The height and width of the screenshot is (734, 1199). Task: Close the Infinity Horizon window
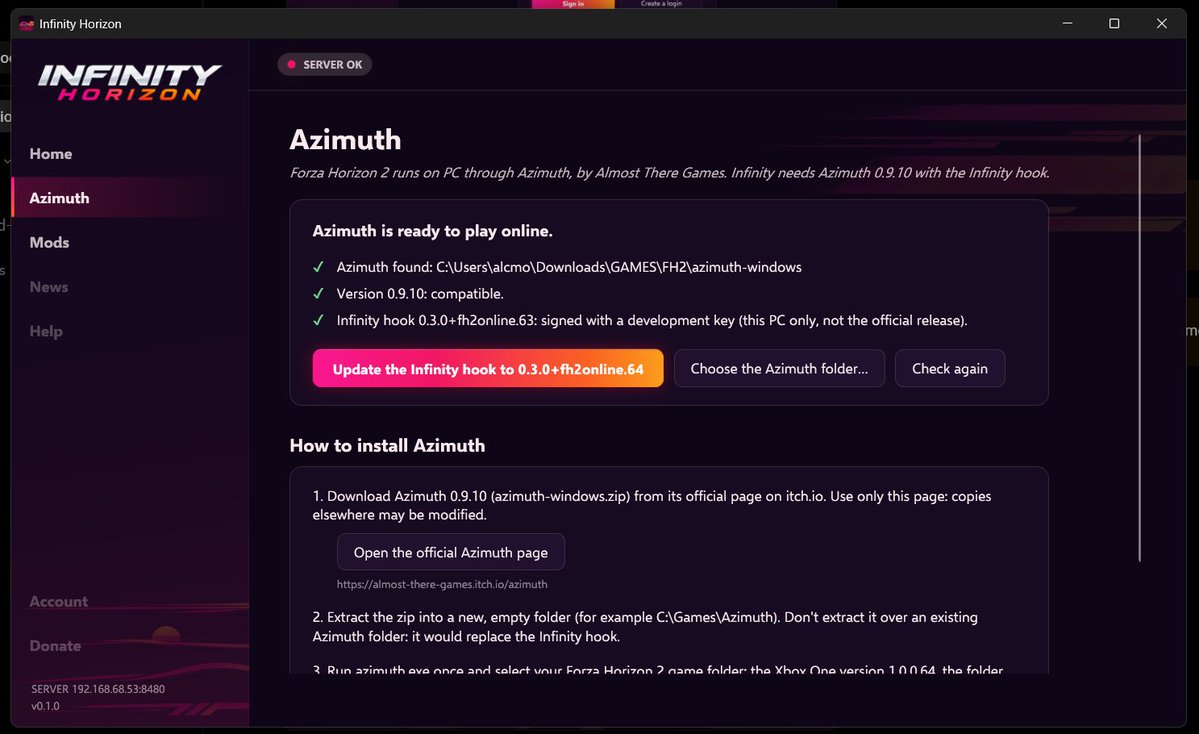pyautogui.click(x=1162, y=24)
